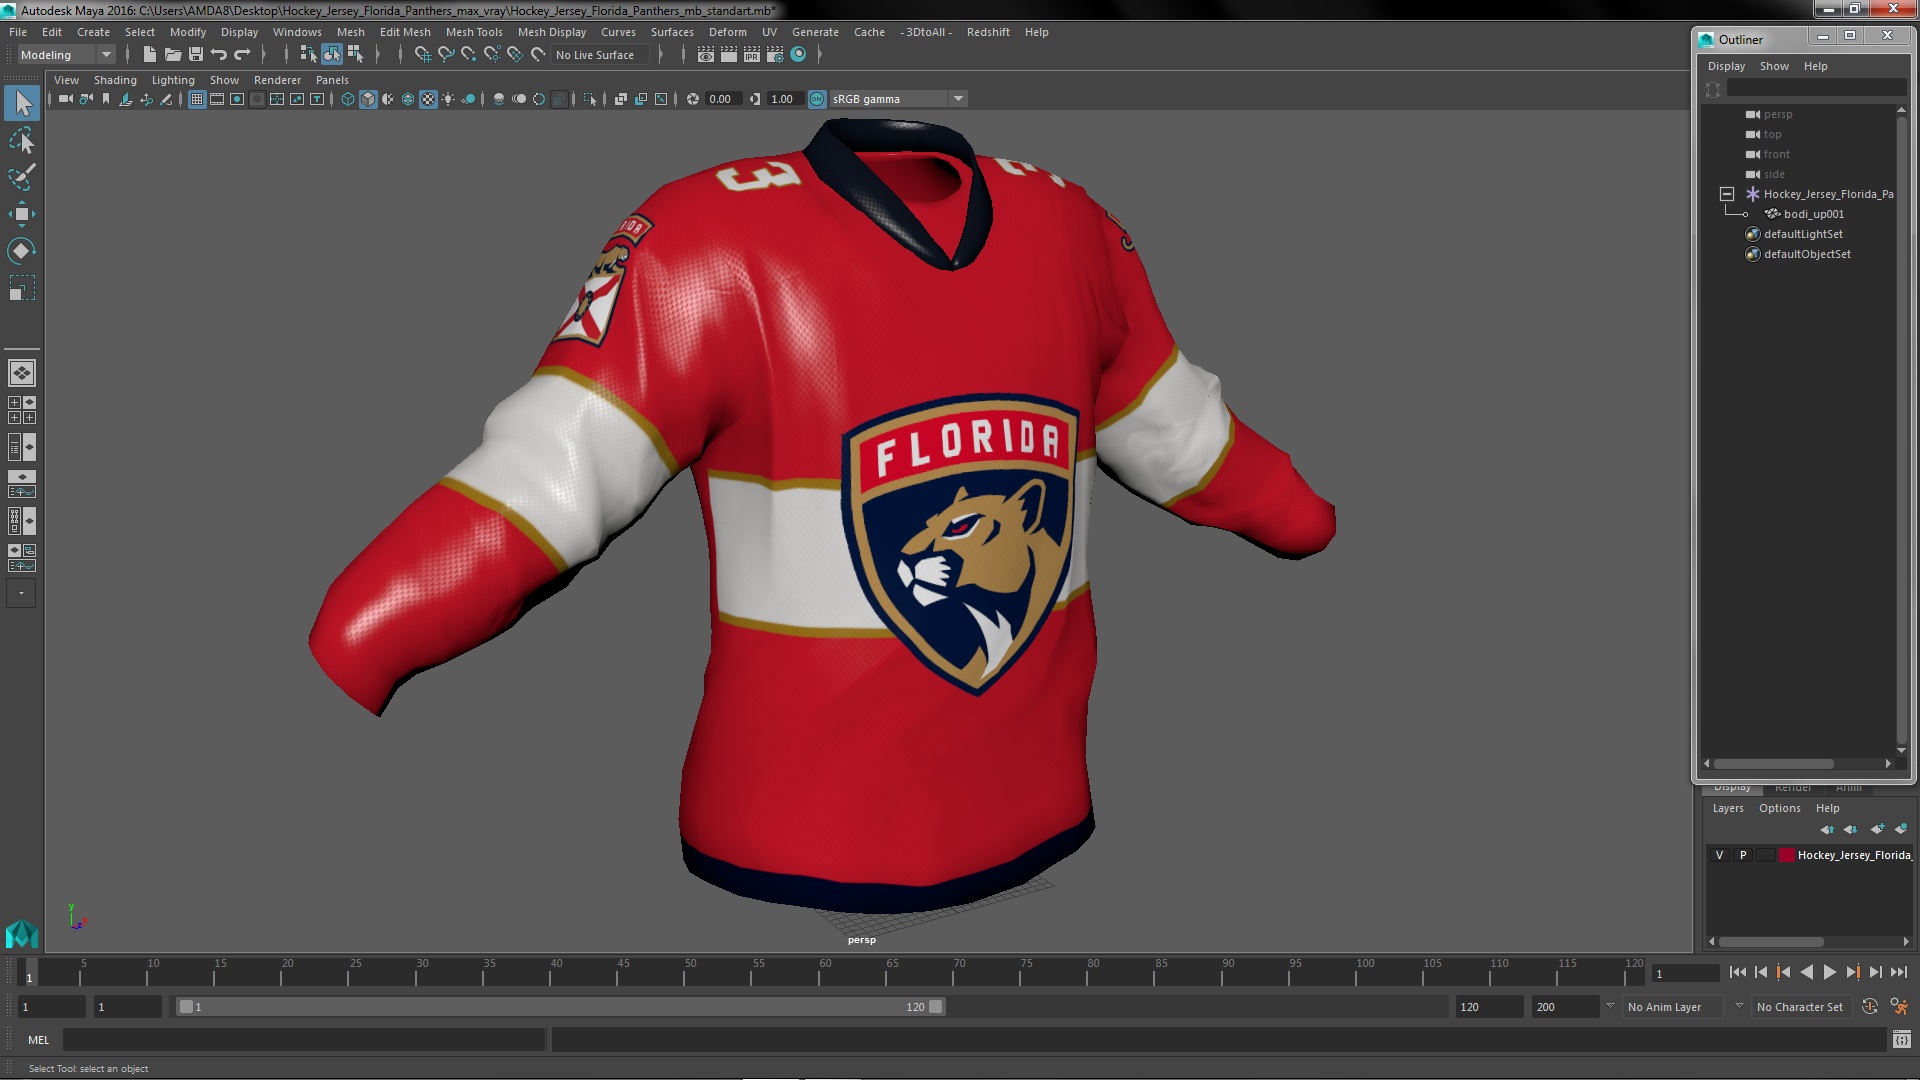Step to next key
Viewport: 1920px width, 1080px height.
tap(1852, 972)
